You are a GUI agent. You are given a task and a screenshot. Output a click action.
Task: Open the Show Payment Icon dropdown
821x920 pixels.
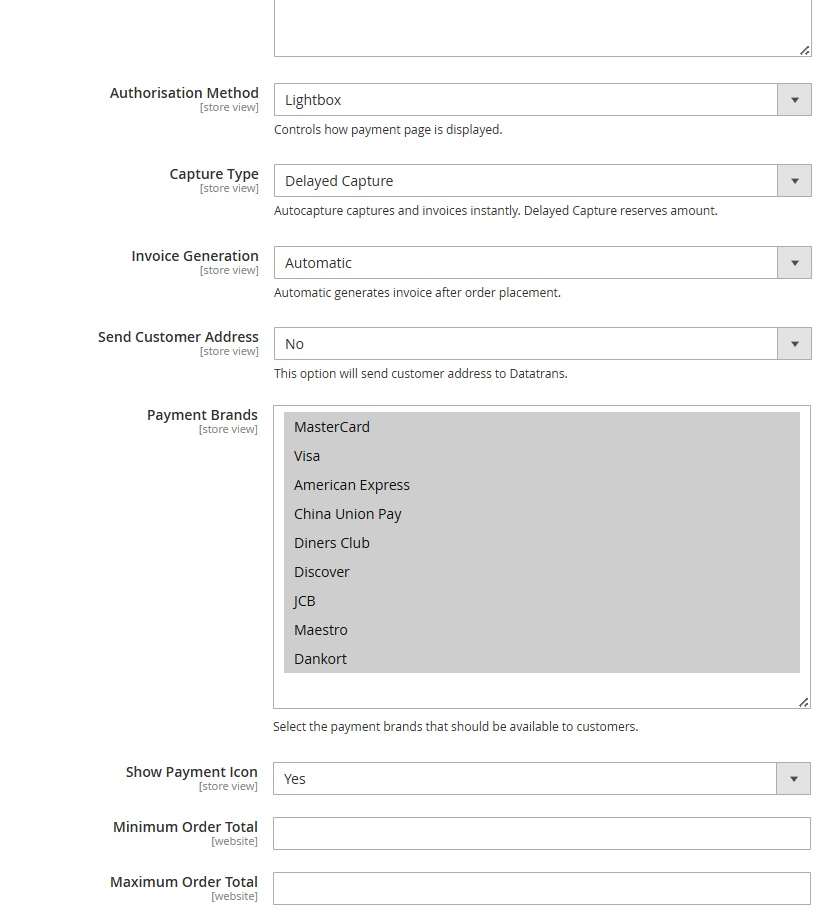pos(541,779)
